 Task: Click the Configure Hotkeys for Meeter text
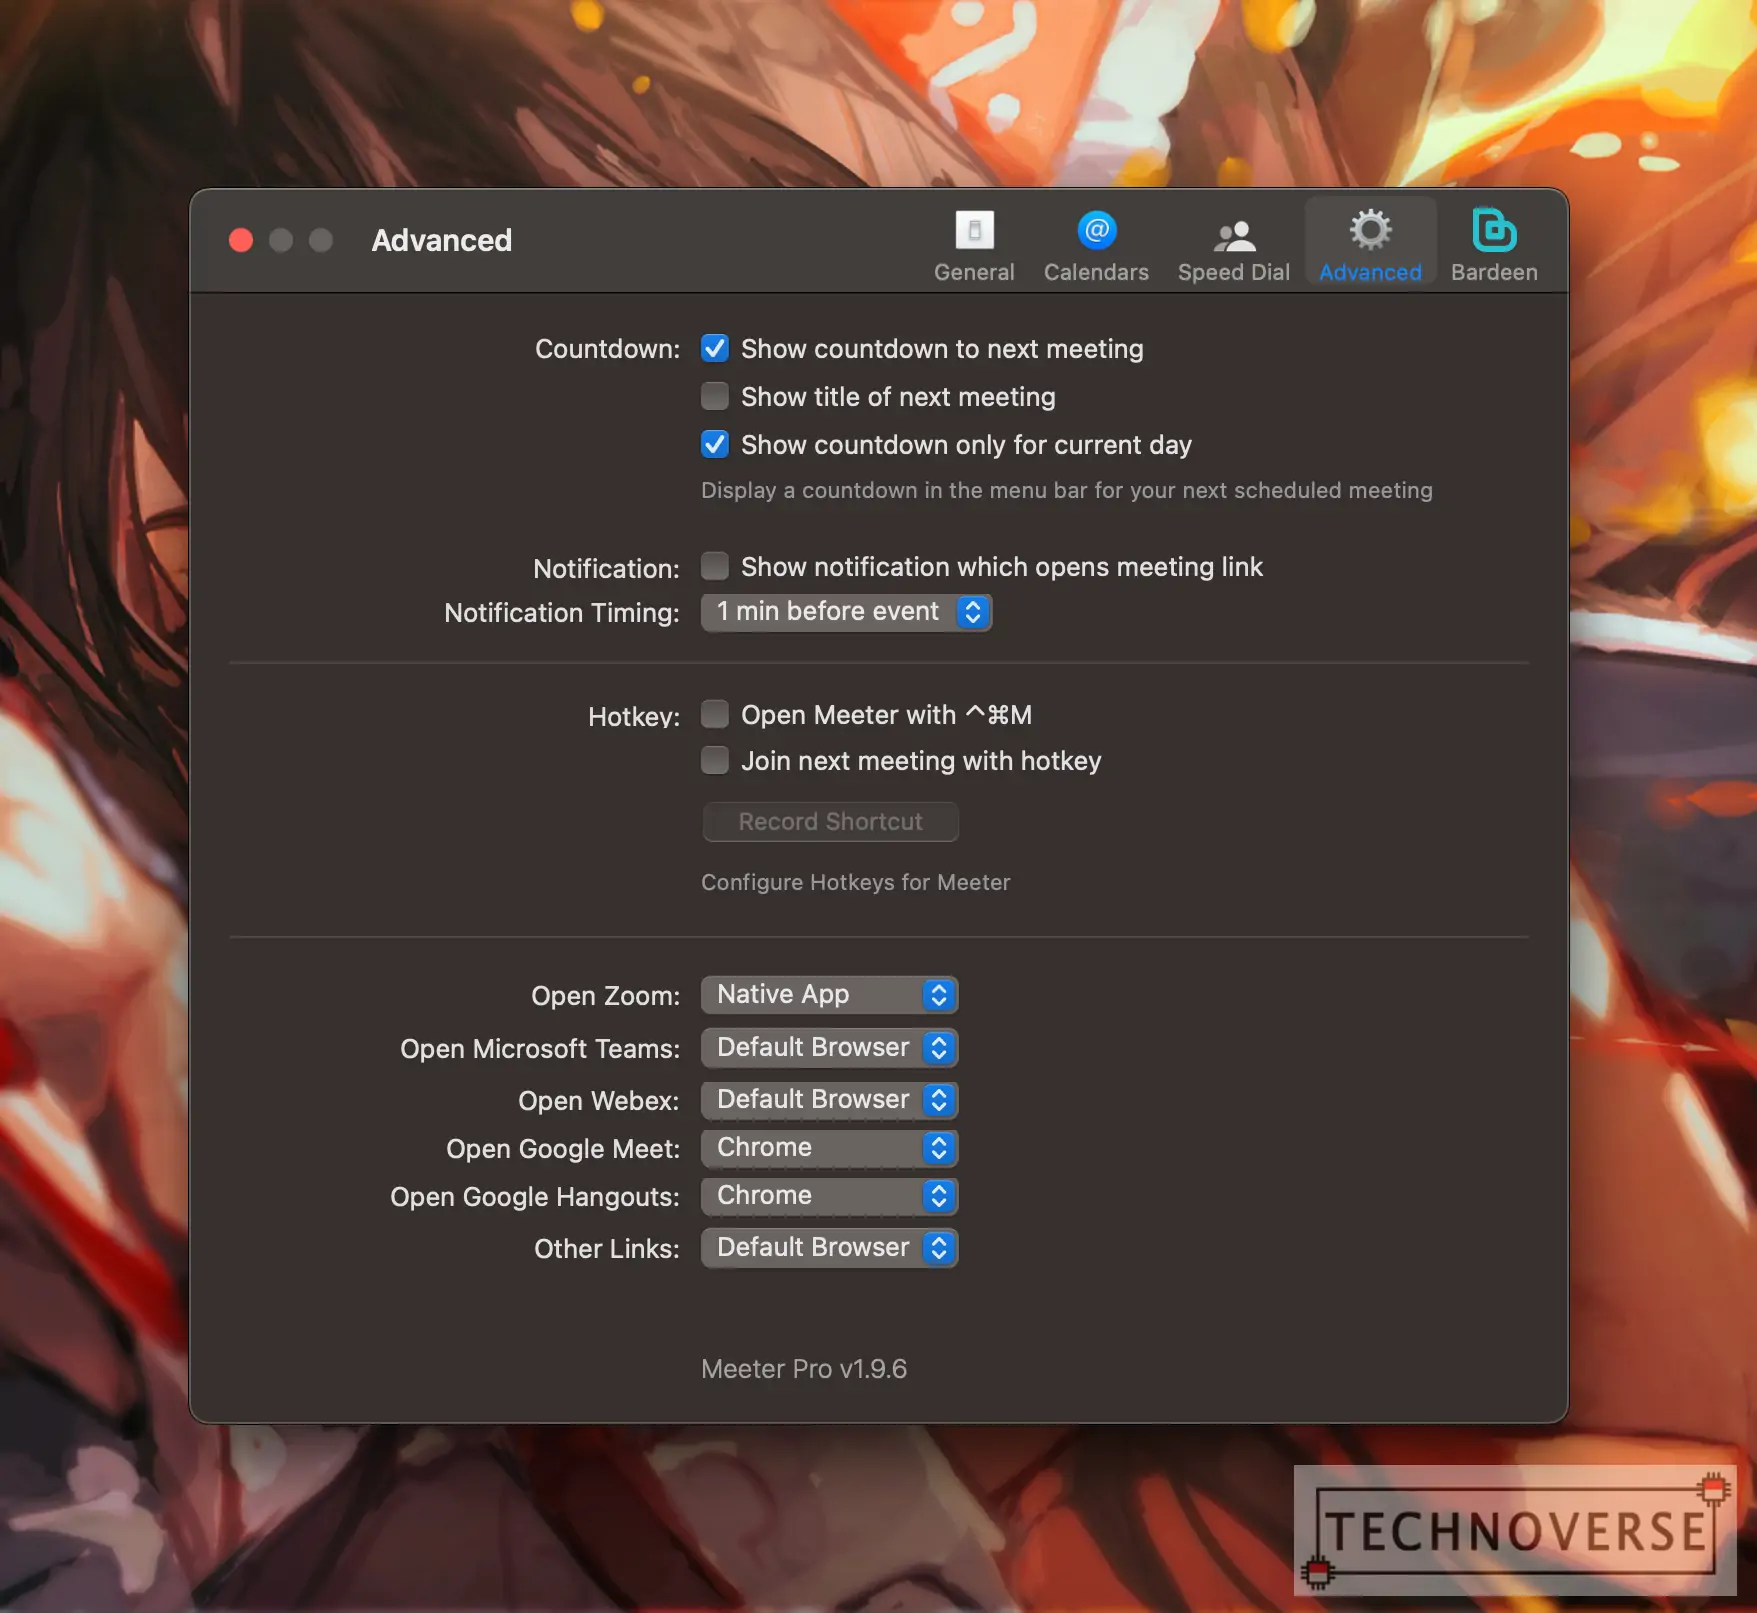(856, 882)
